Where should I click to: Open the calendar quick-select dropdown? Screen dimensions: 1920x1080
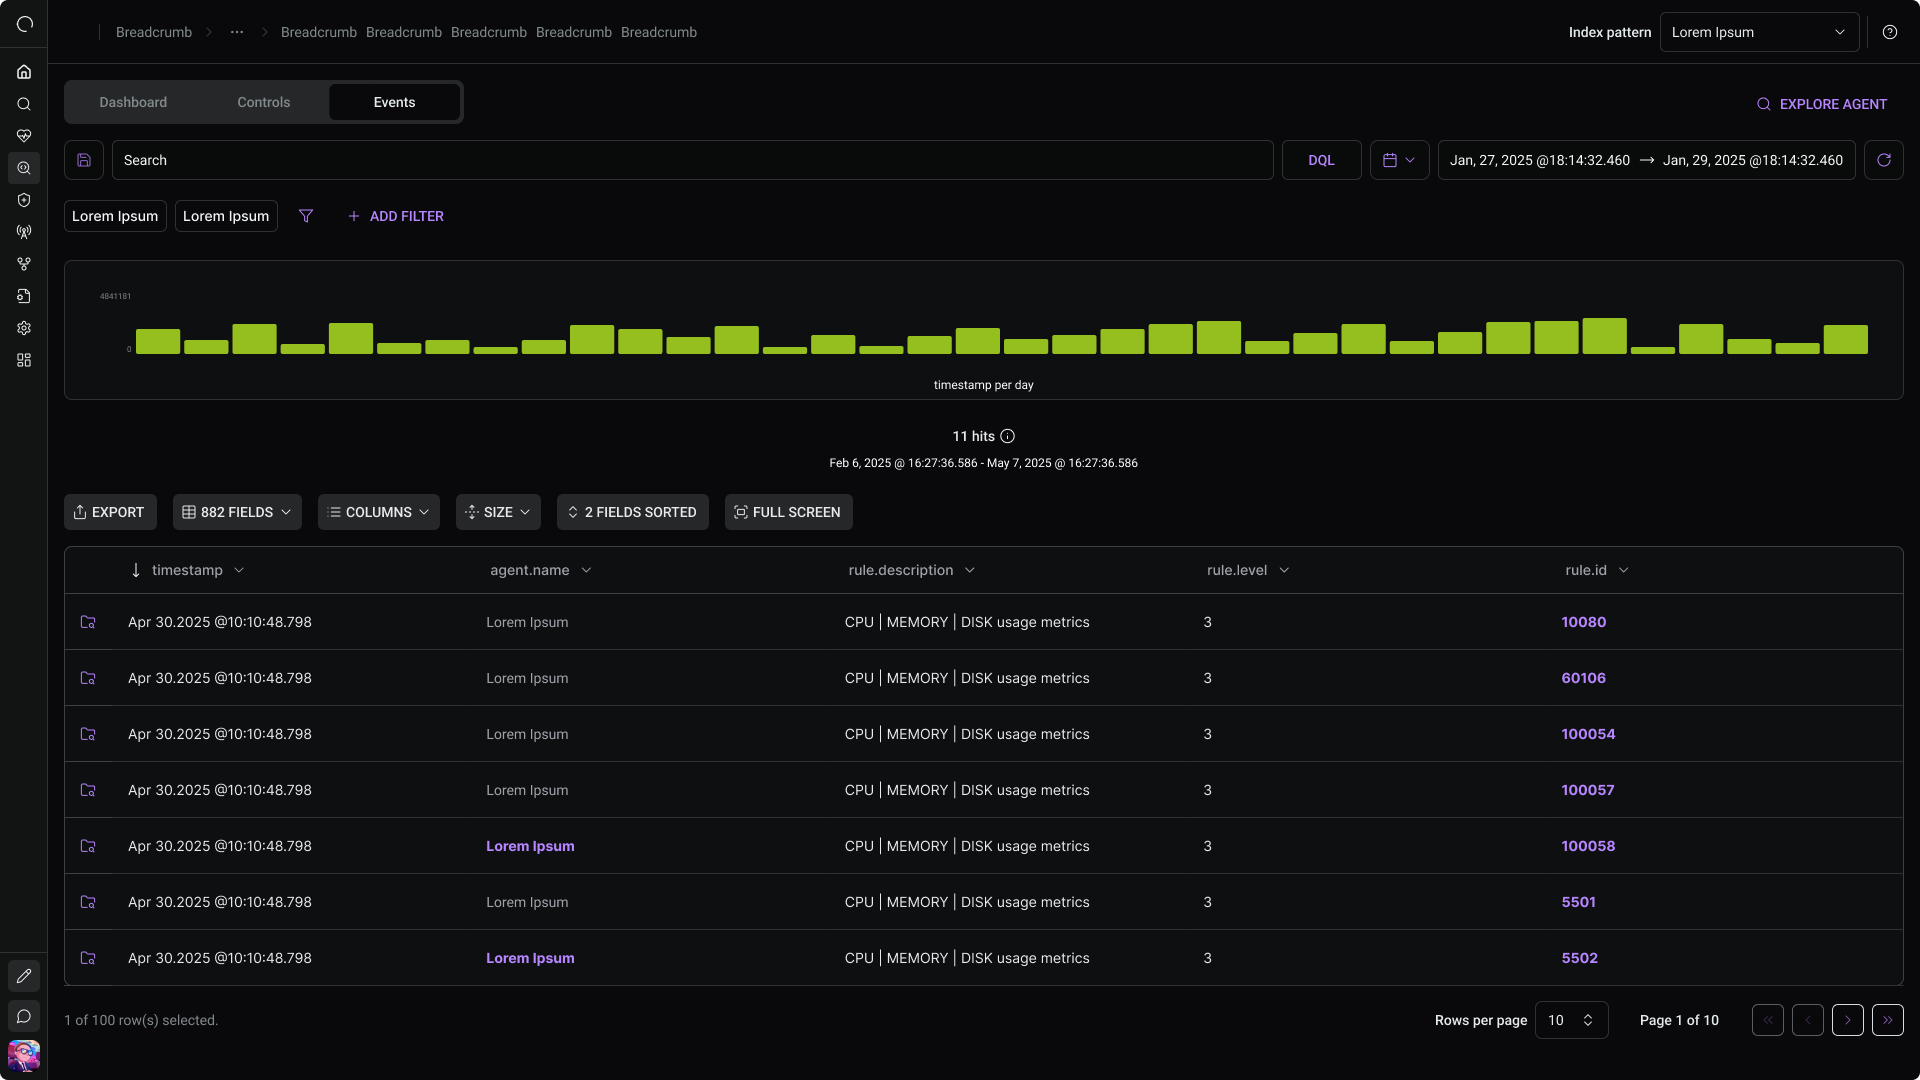[1399, 160]
